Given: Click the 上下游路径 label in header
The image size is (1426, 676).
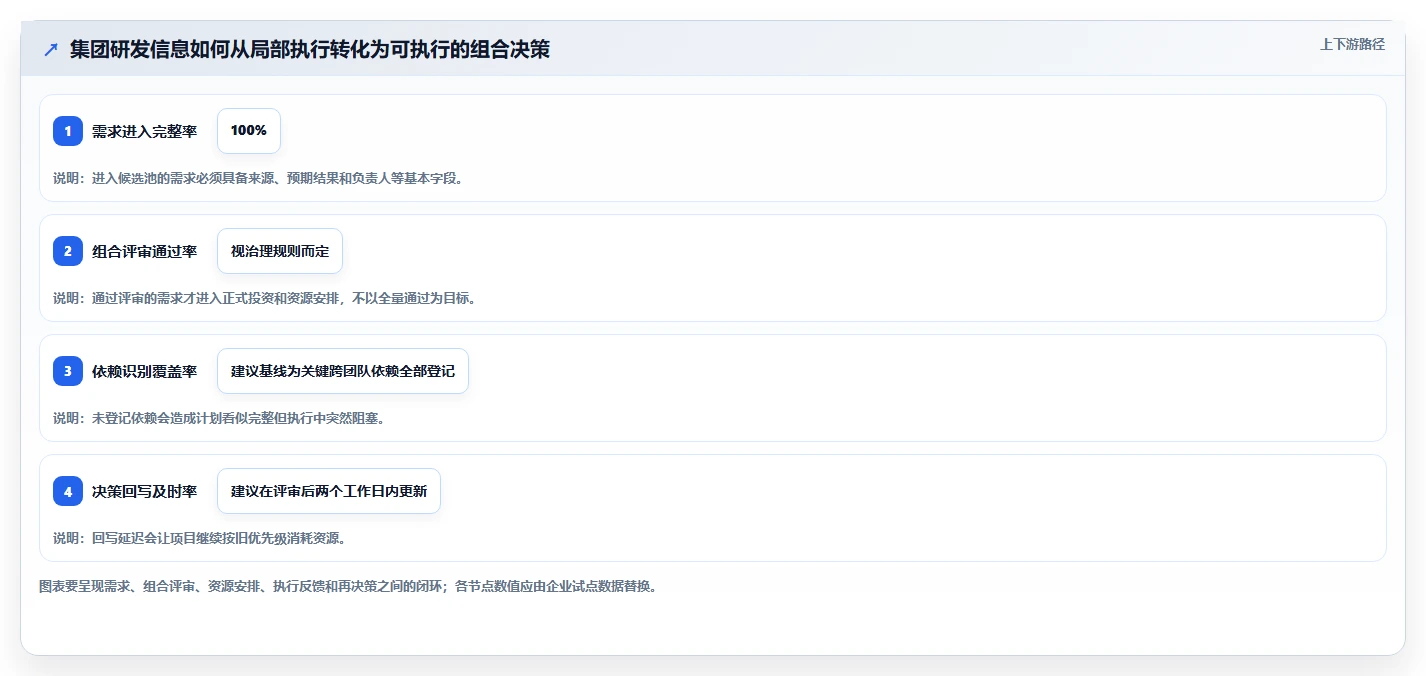Looking at the screenshot, I should click(1352, 44).
